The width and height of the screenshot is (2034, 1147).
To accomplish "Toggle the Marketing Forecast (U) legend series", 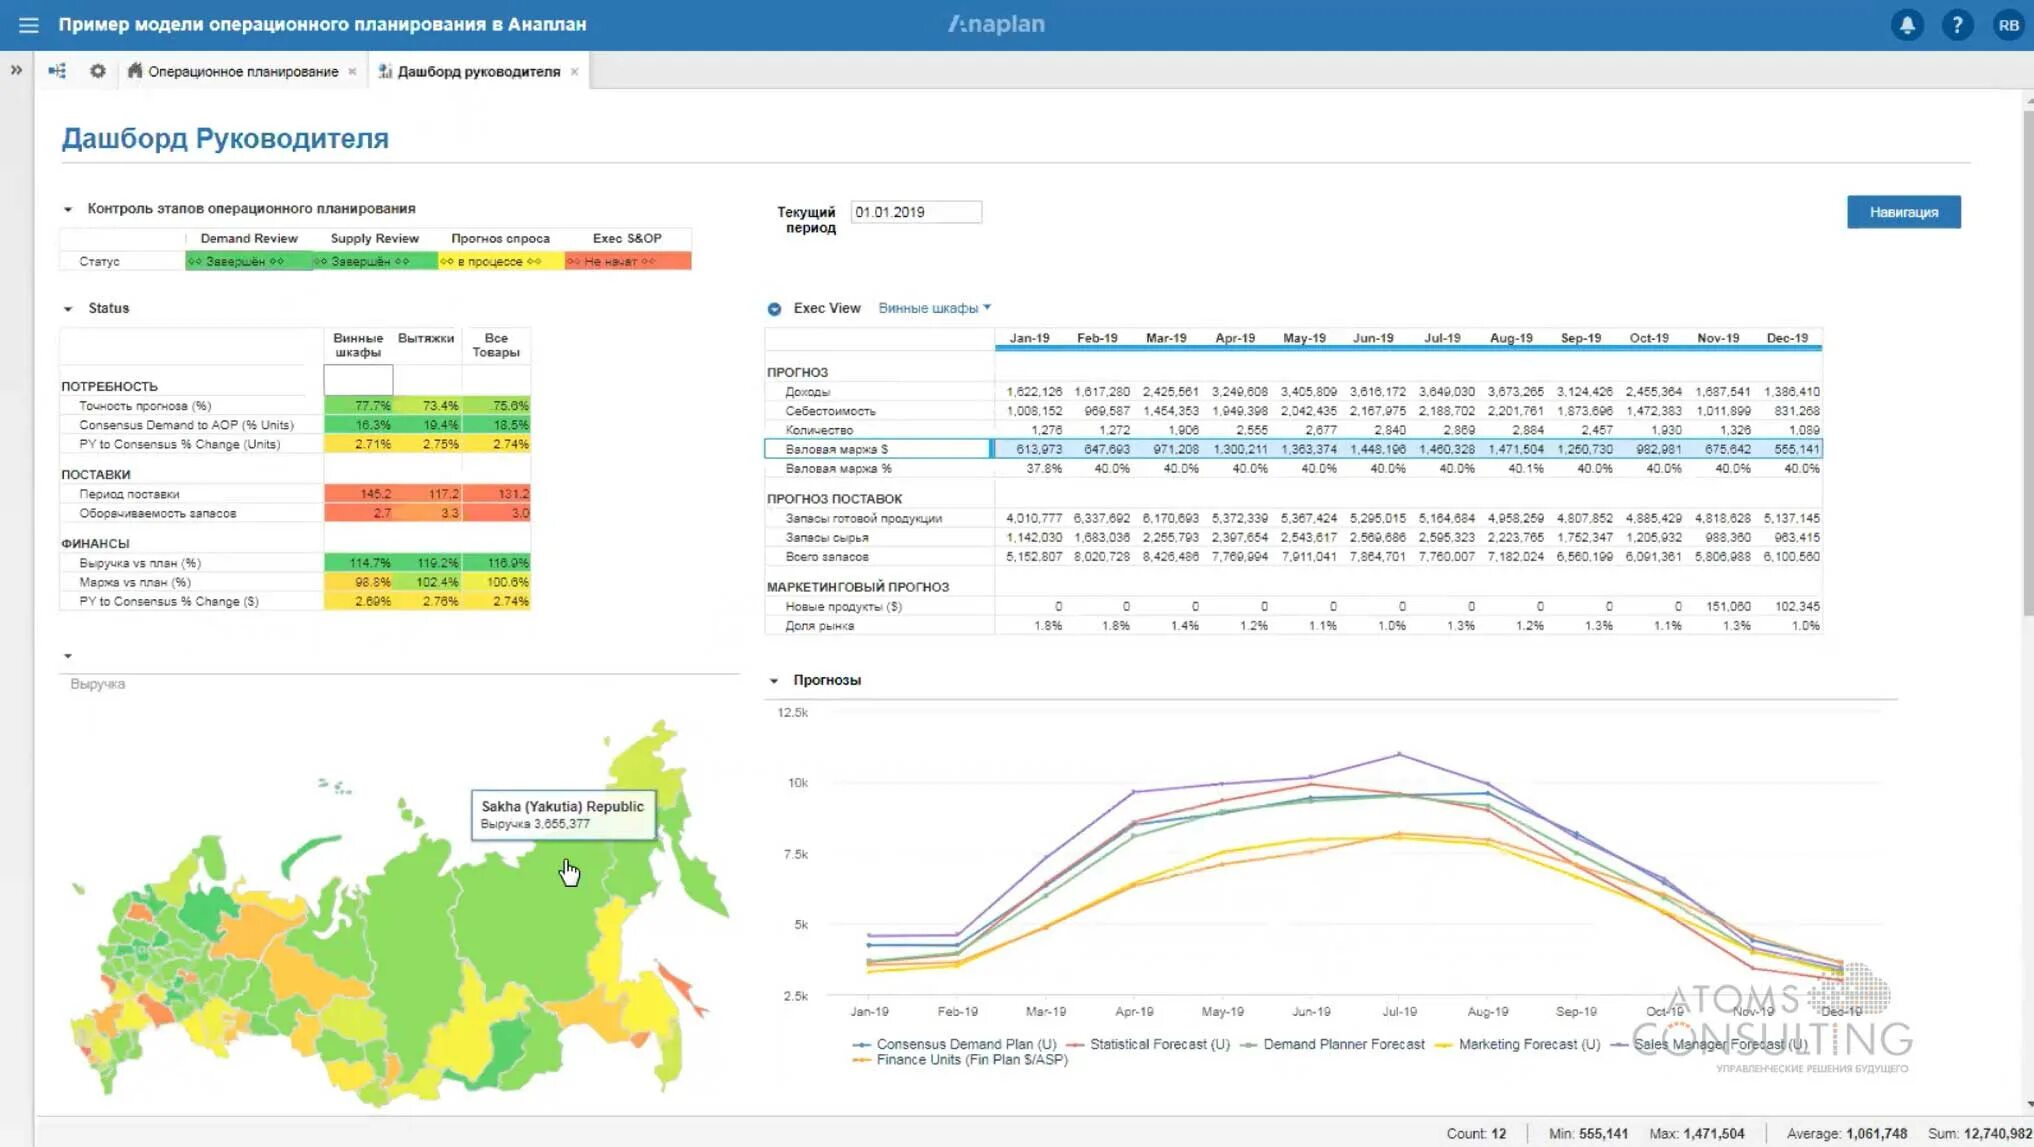I will [1528, 1044].
